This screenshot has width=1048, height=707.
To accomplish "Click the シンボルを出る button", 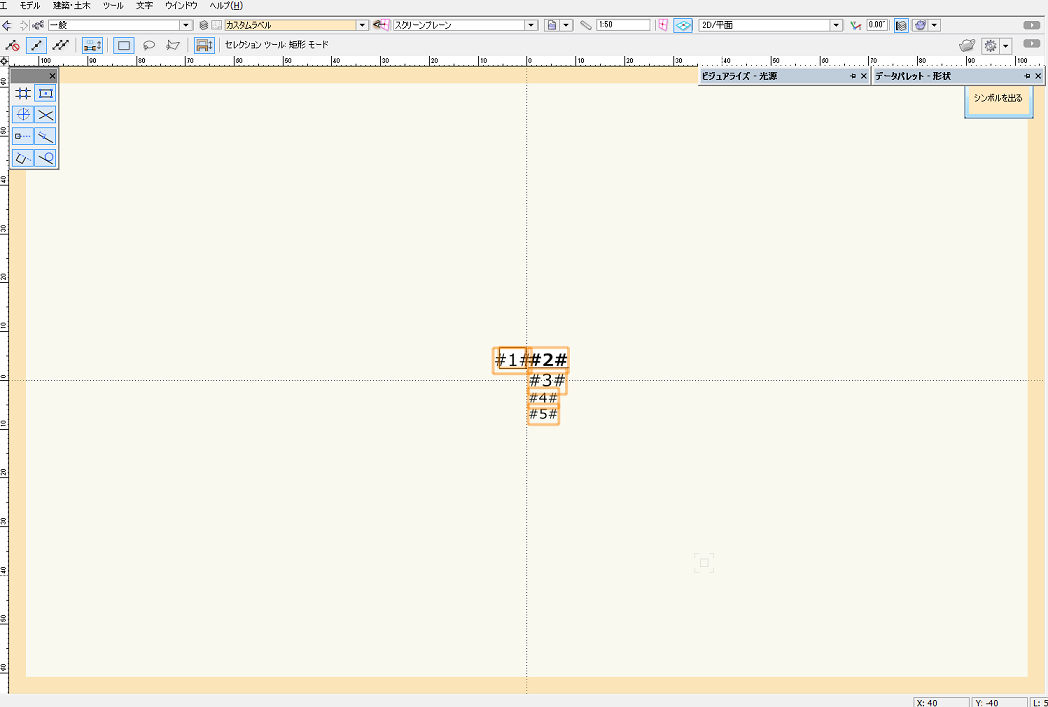I will pyautogui.click(x=997, y=98).
